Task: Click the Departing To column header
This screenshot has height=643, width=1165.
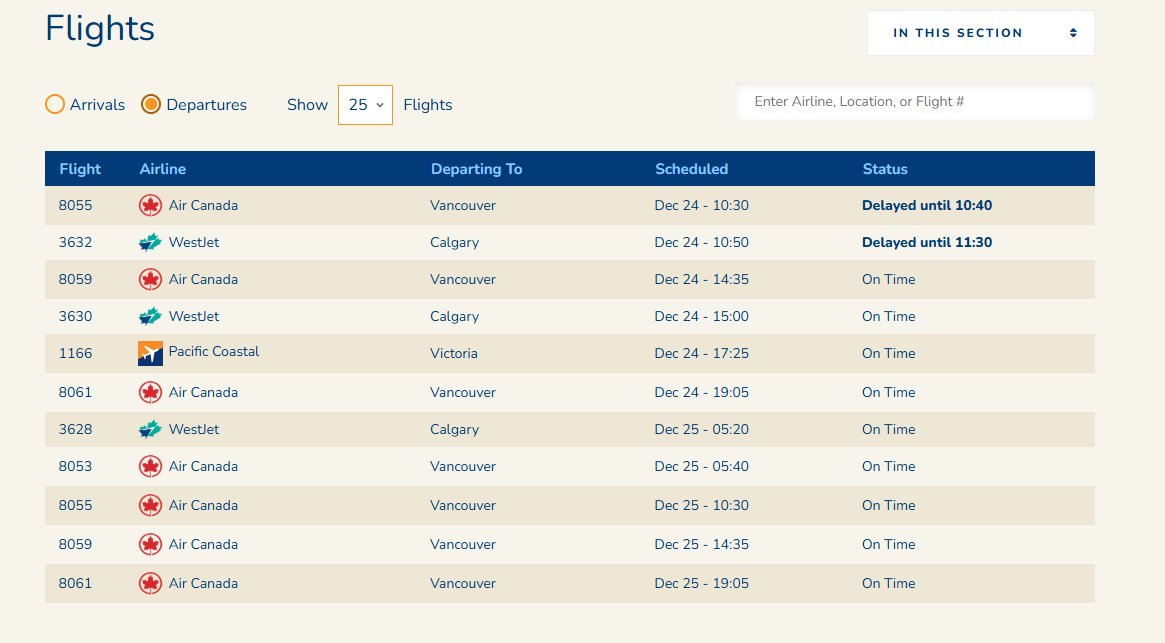Action: click(476, 169)
